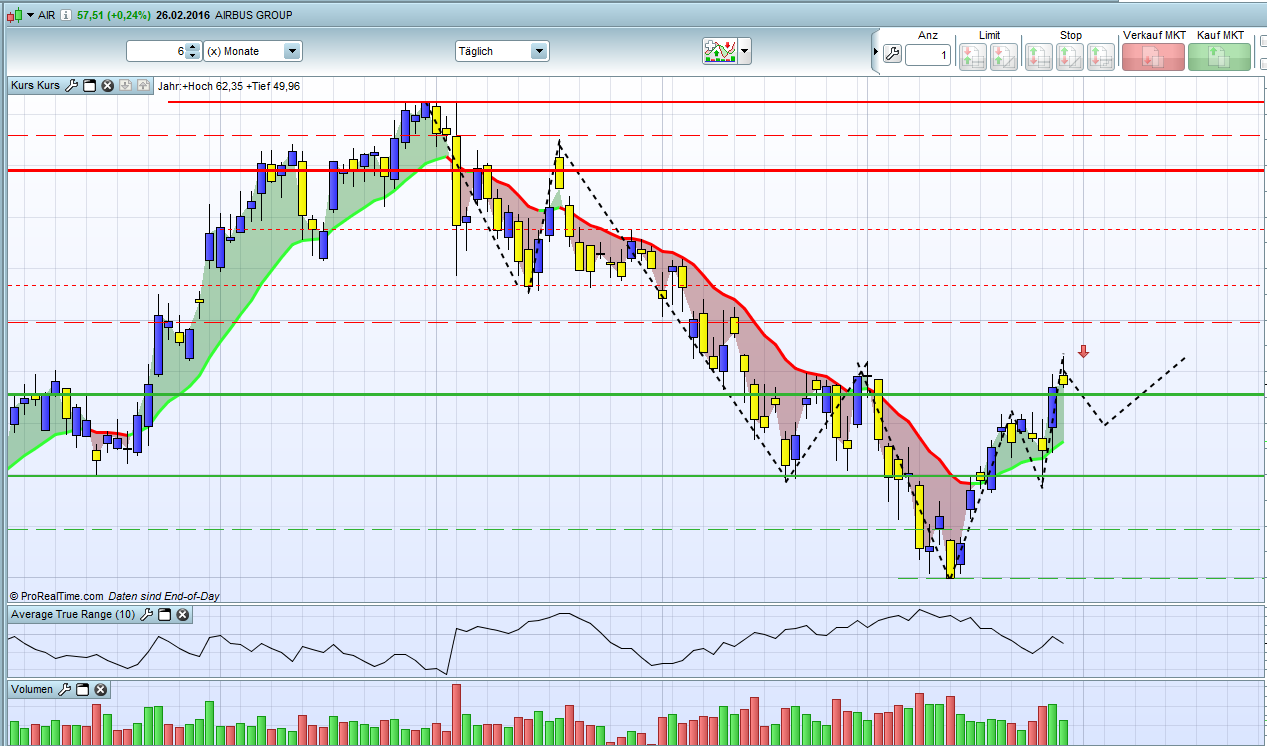The image size is (1267, 746).
Task: Click the add indicator chart icon
Action: (x=720, y=51)
